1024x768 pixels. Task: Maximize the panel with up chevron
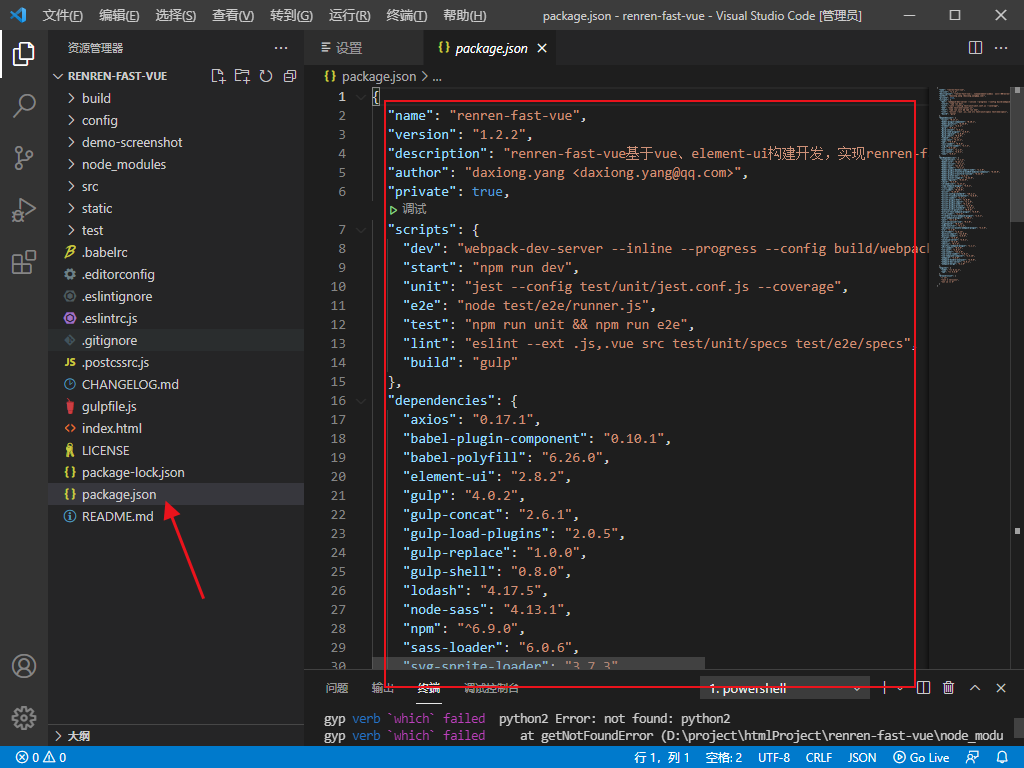click(x=974, y=688)
